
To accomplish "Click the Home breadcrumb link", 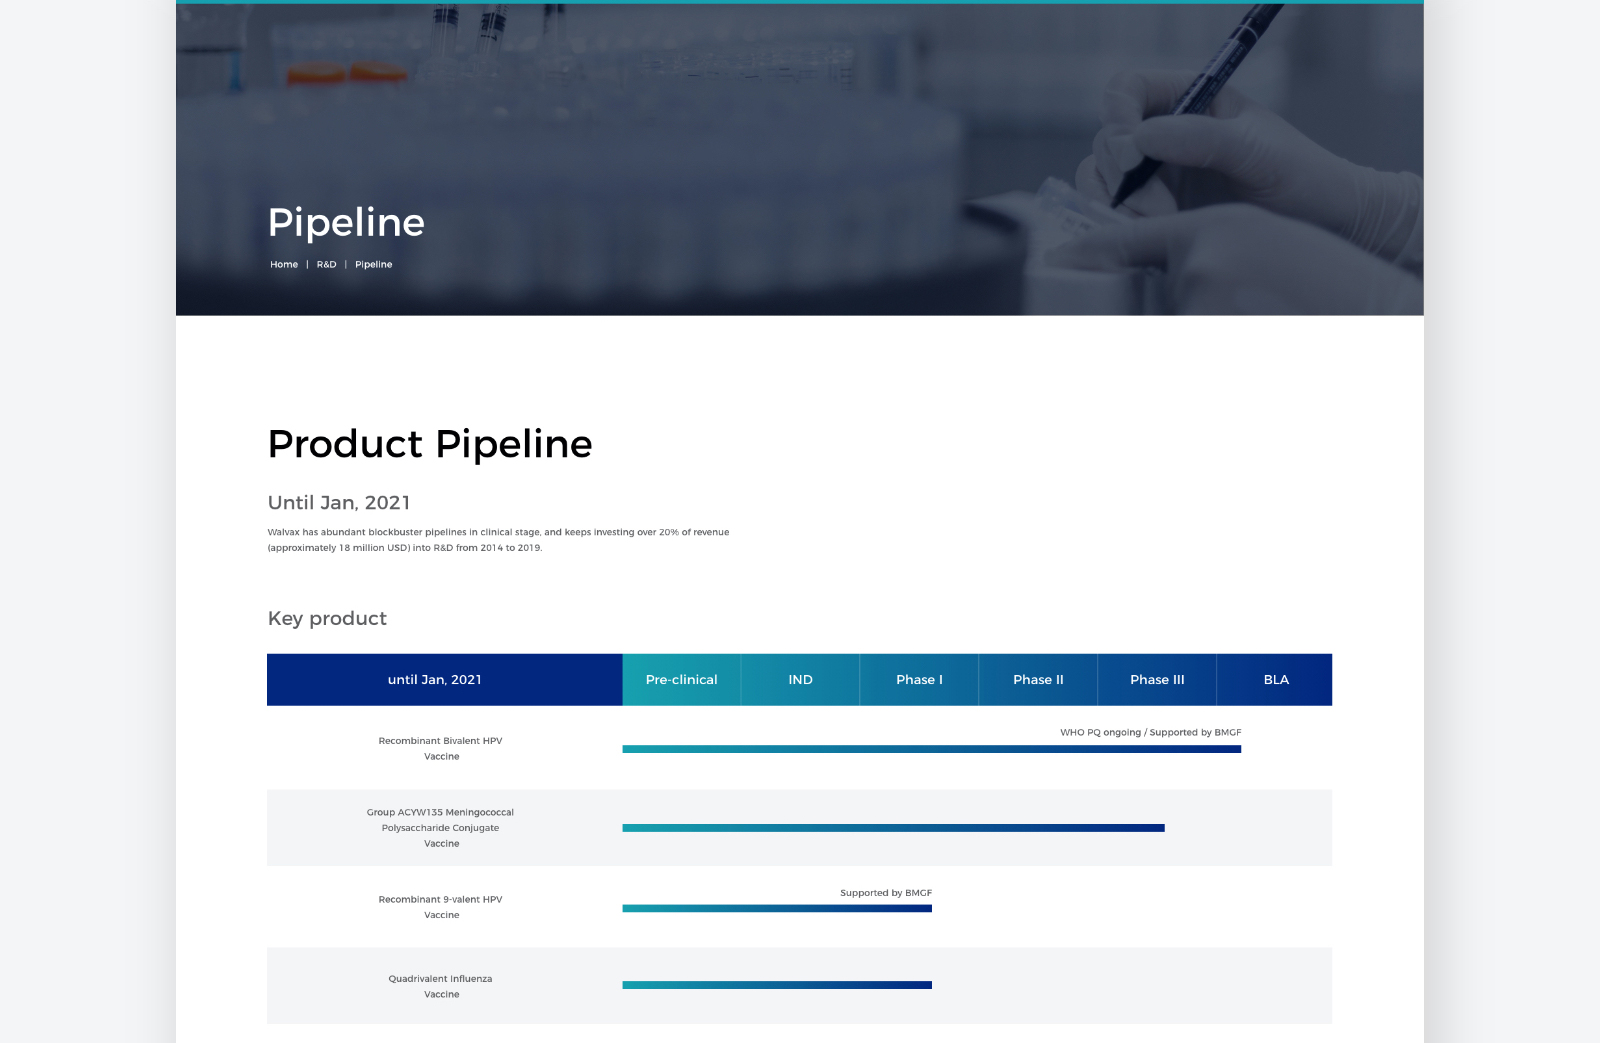I will [284, 265].
